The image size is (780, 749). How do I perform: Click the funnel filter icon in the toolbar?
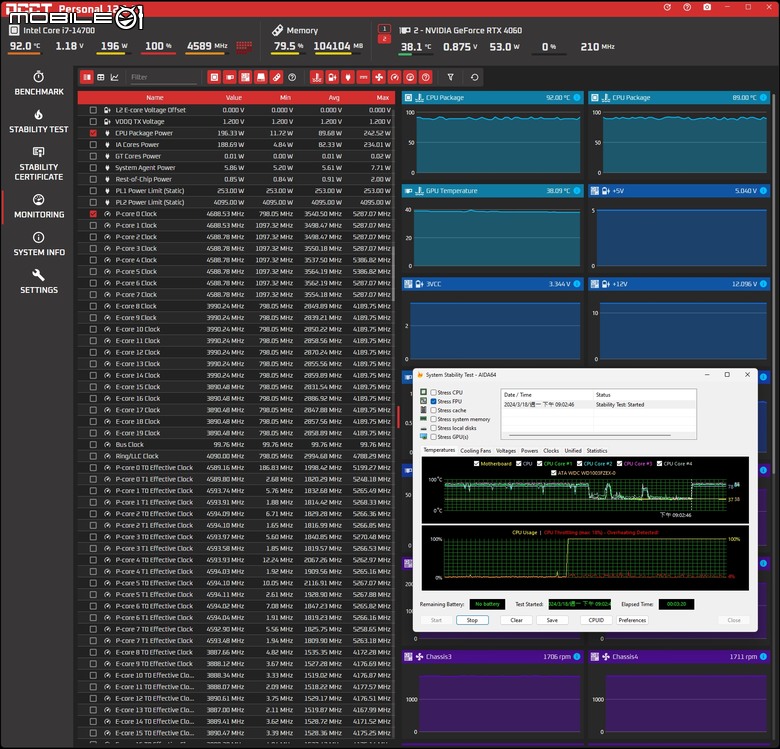[x=450, y=77]
